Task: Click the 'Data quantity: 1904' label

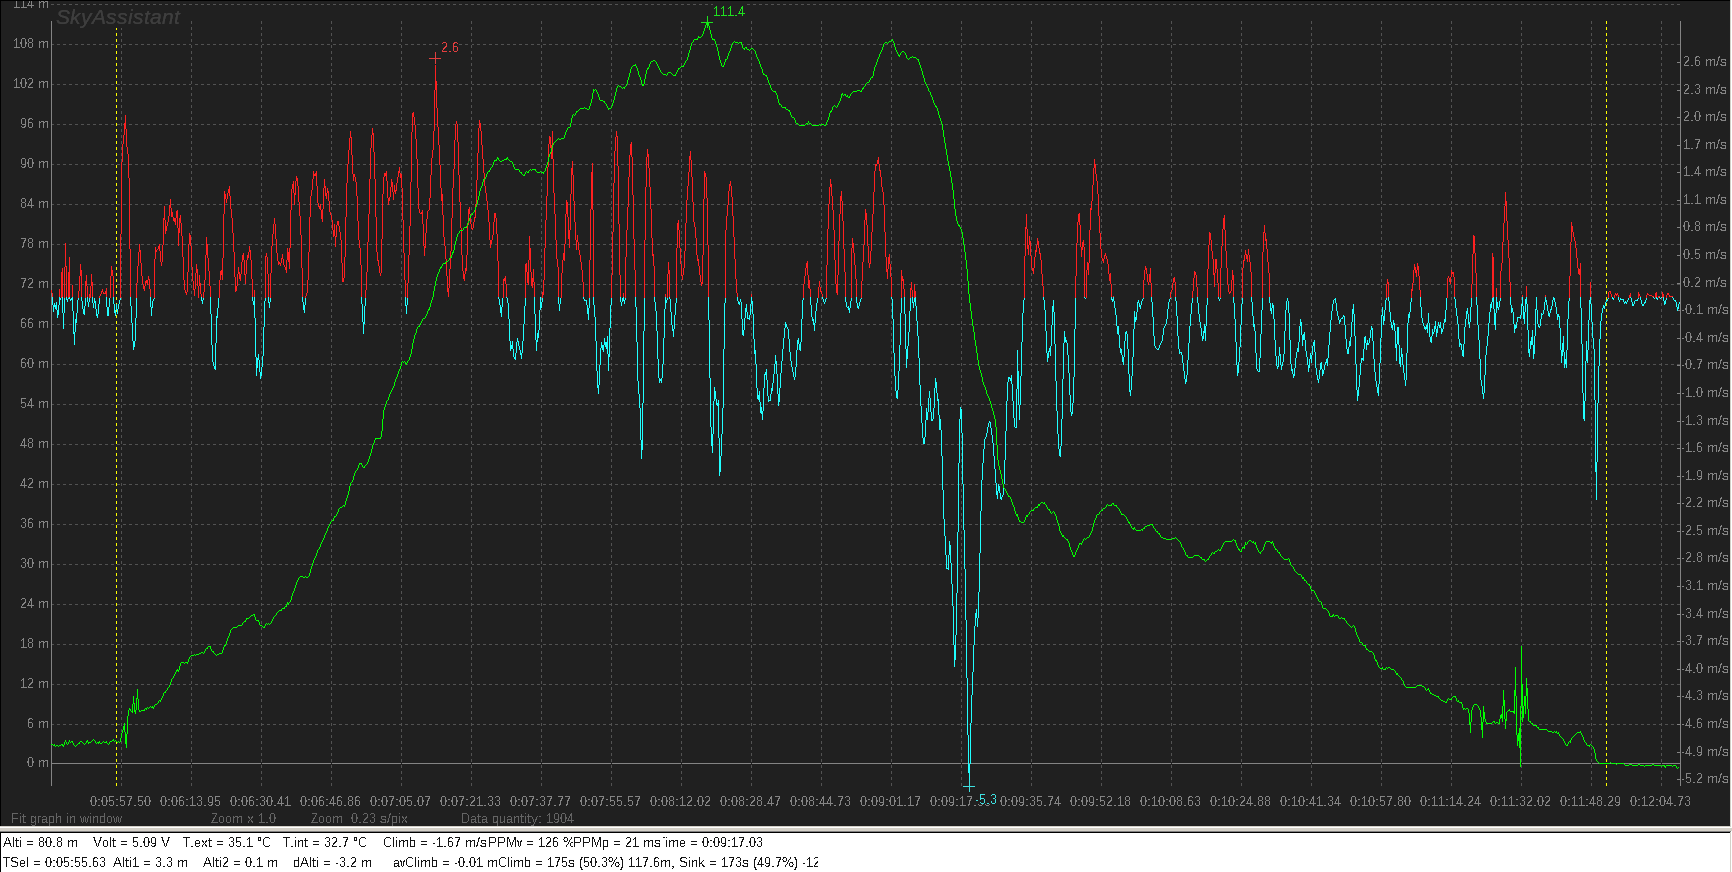Action: [x=517, y=818]
